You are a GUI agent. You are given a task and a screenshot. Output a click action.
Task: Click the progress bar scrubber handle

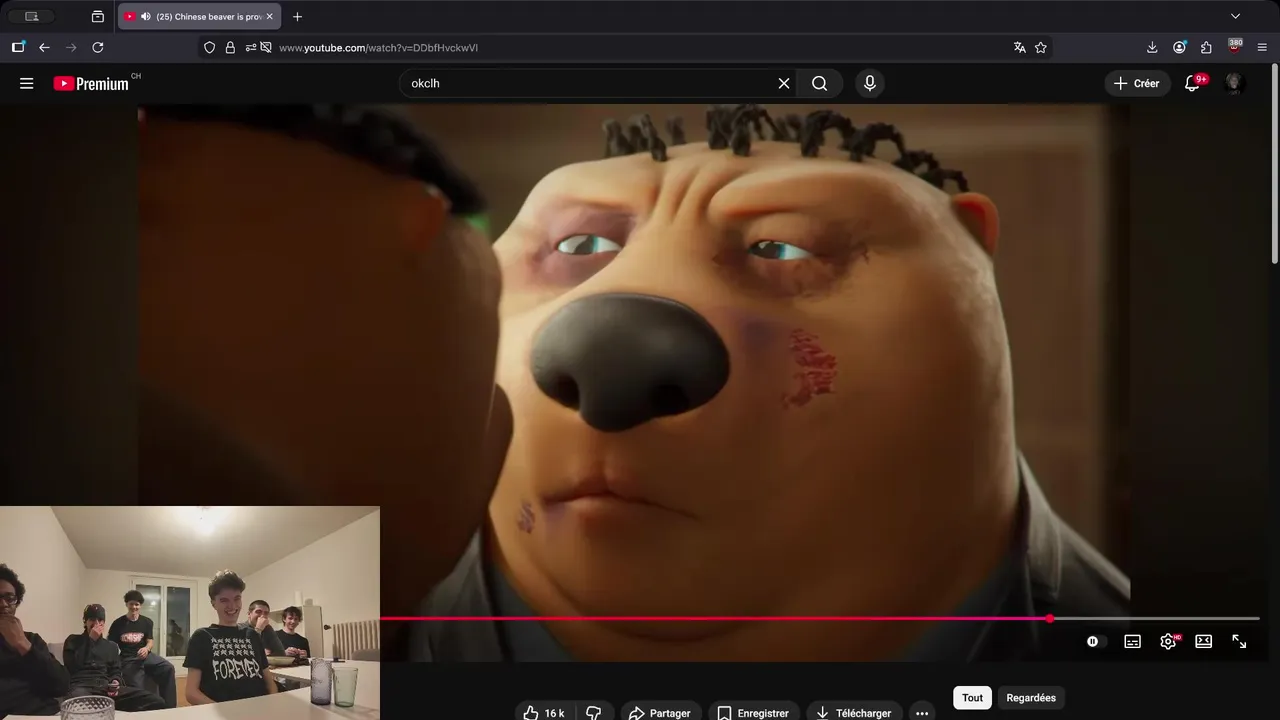[1050, 619]
